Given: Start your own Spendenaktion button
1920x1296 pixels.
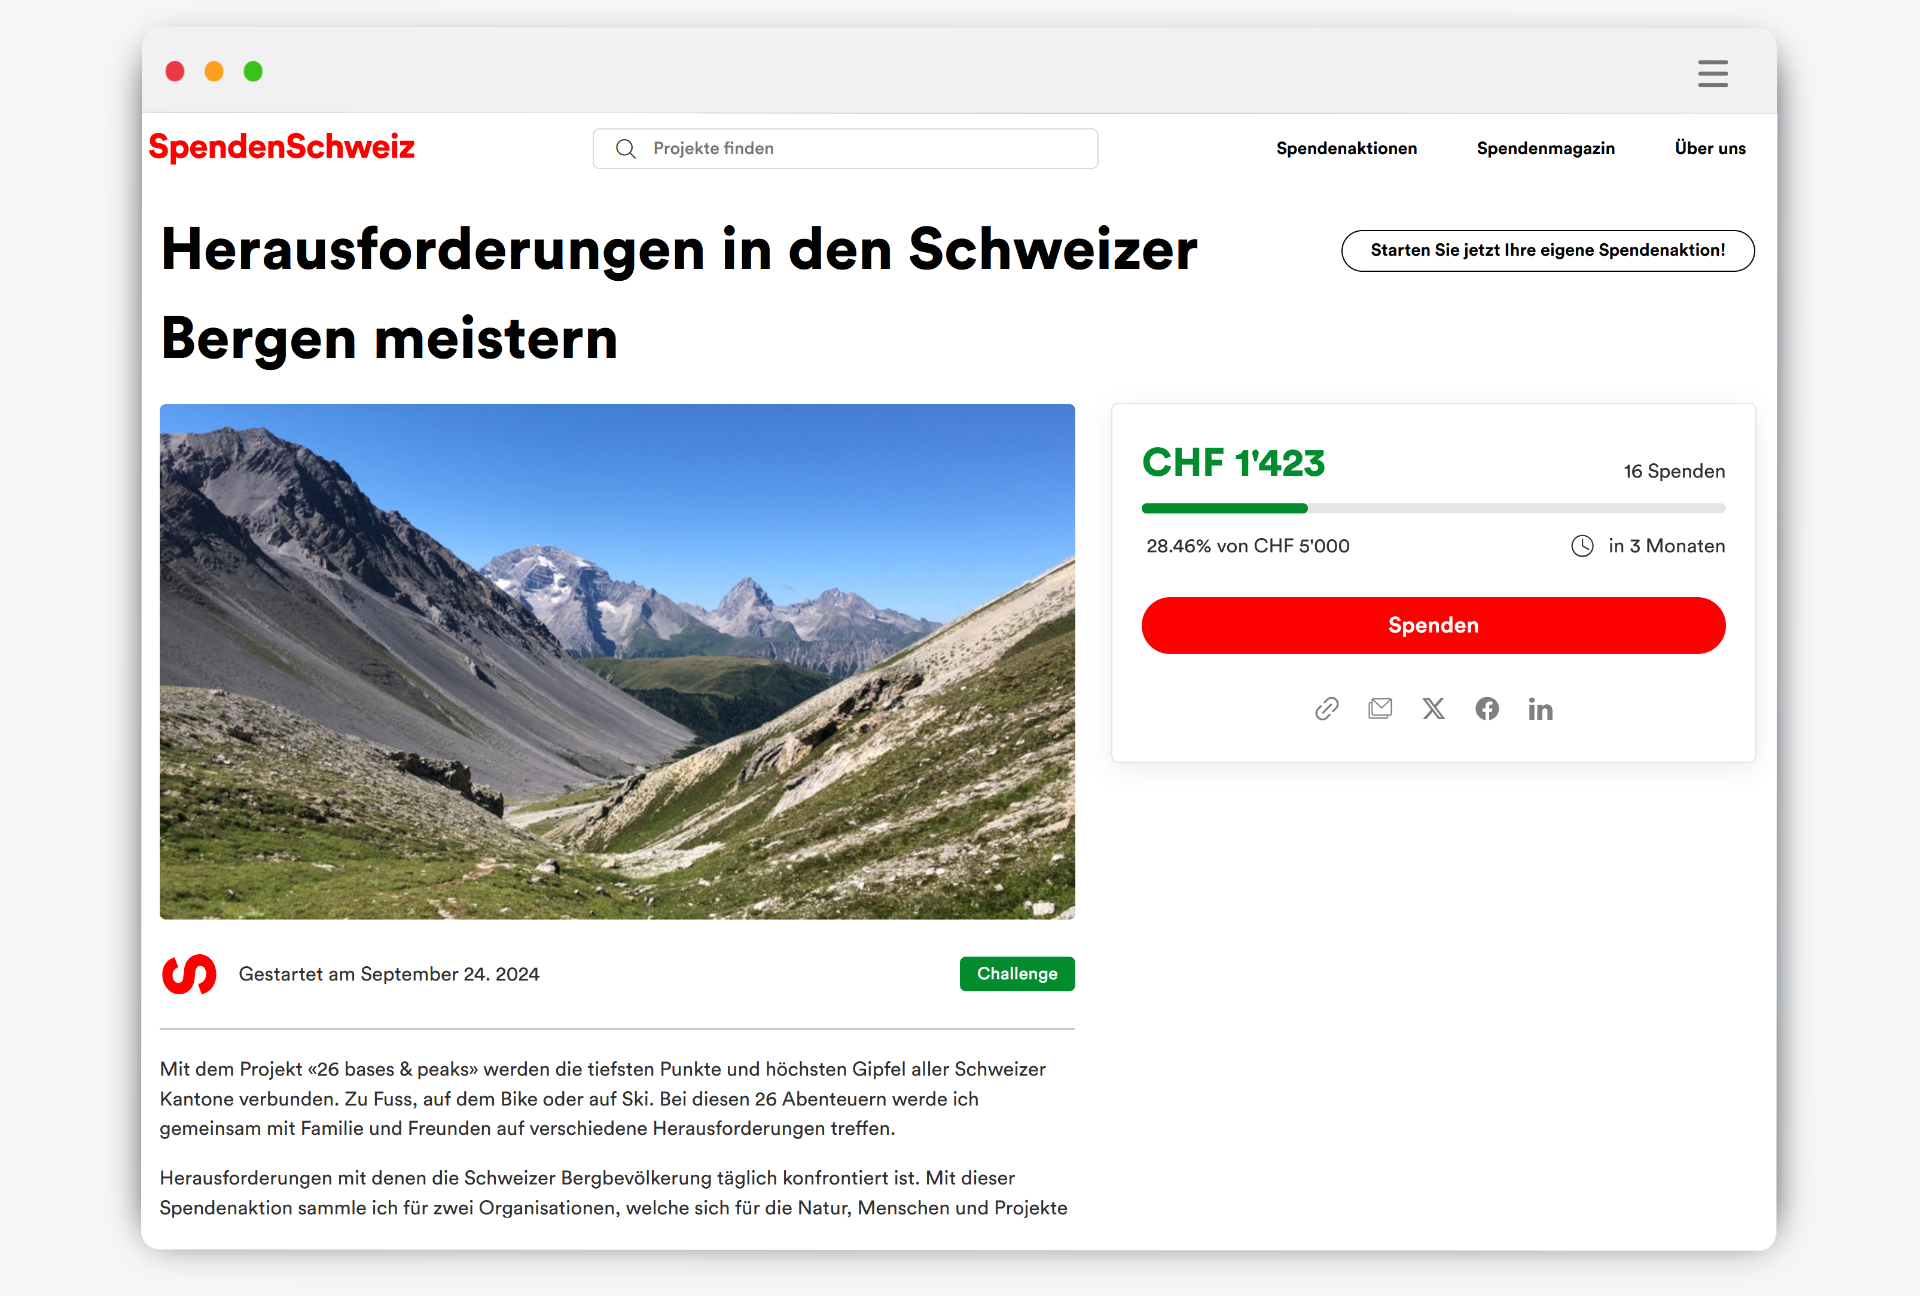Looking at the screenshot, I should [1547, 250].
